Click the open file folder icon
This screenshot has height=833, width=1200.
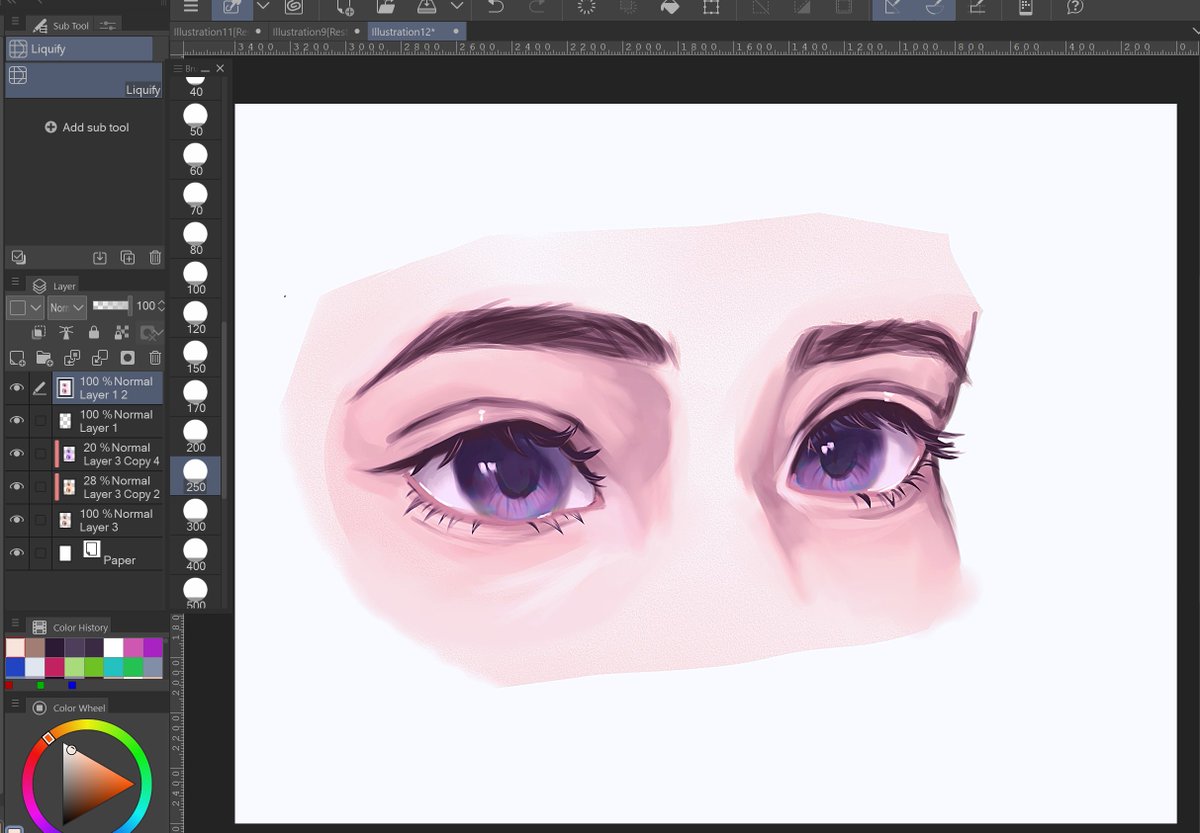click(387, 7)
